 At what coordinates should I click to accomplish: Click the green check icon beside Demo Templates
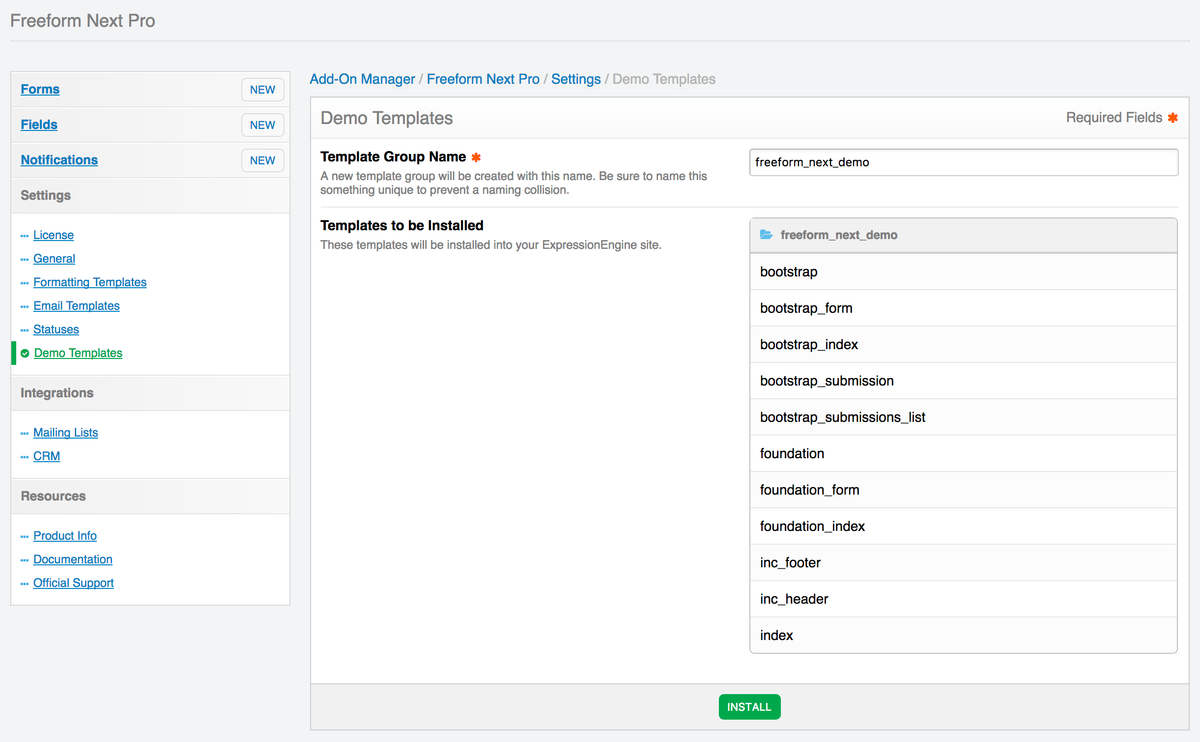[x=25, y=353]
